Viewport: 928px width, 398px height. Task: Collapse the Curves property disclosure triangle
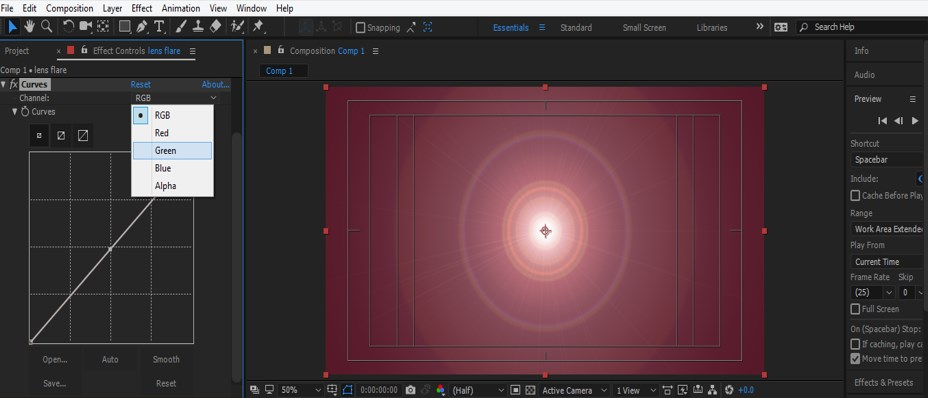coord(15,111)
